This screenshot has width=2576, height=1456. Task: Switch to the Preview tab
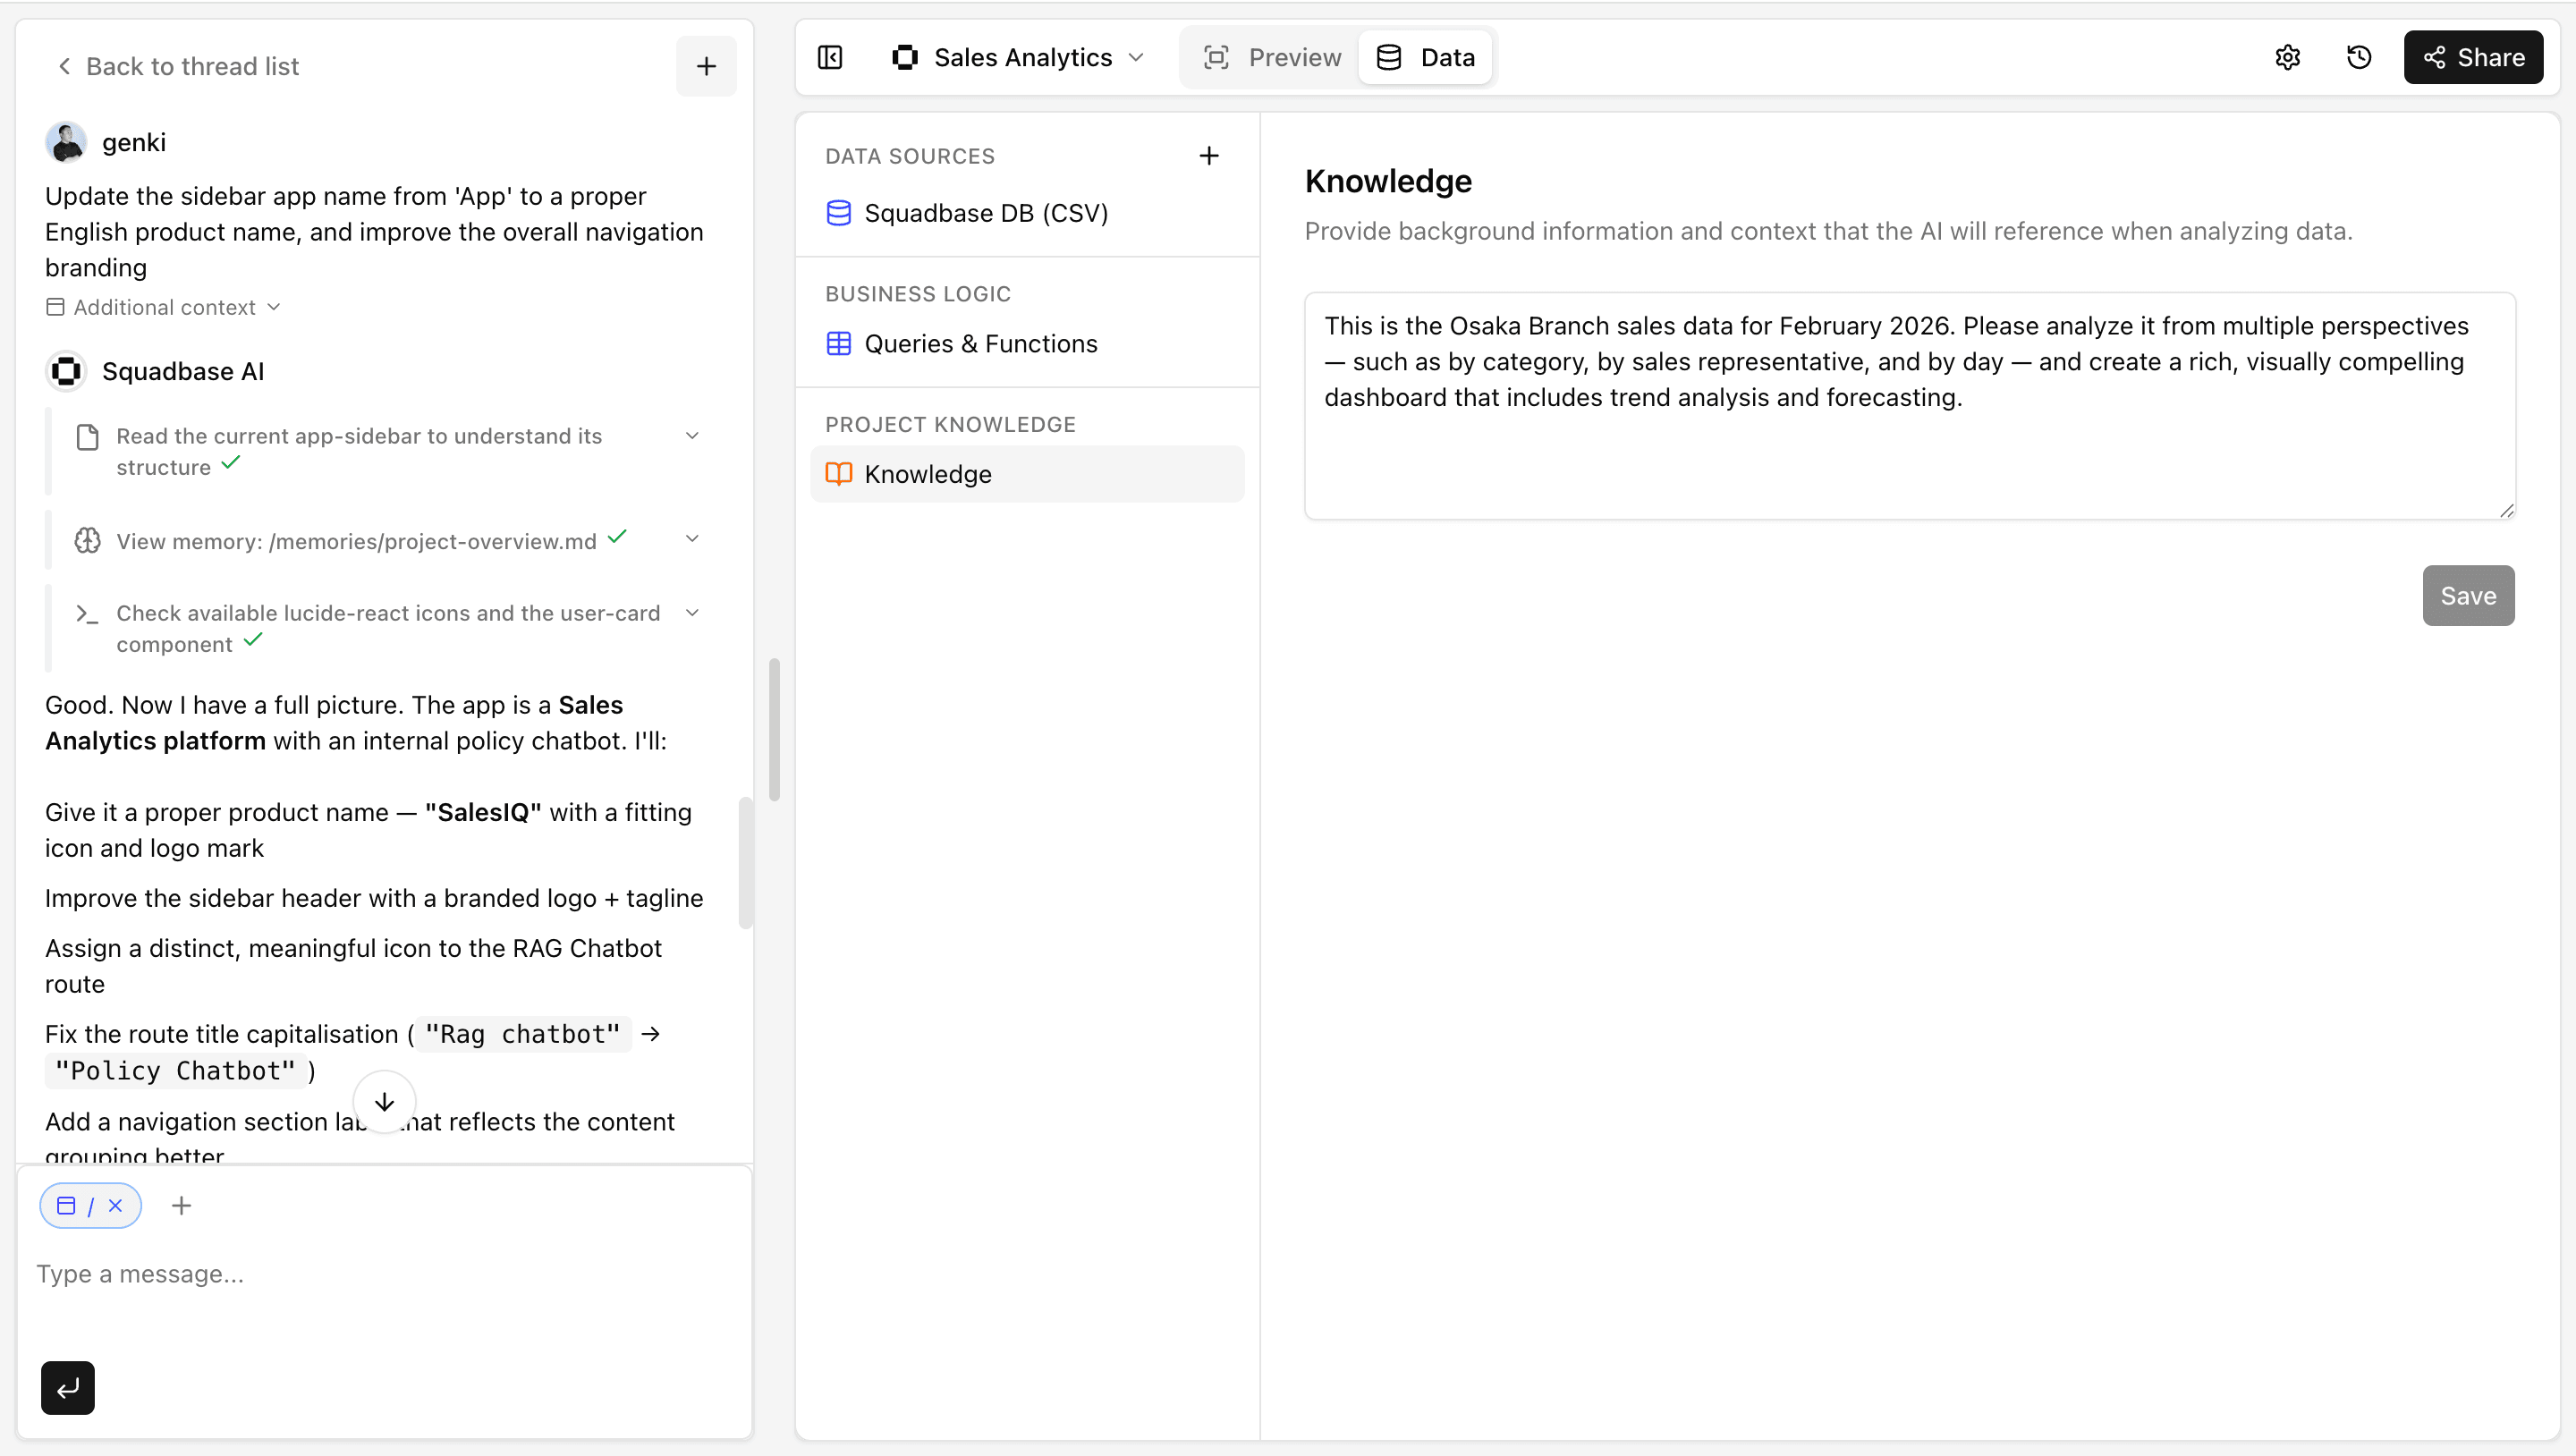1272,57
